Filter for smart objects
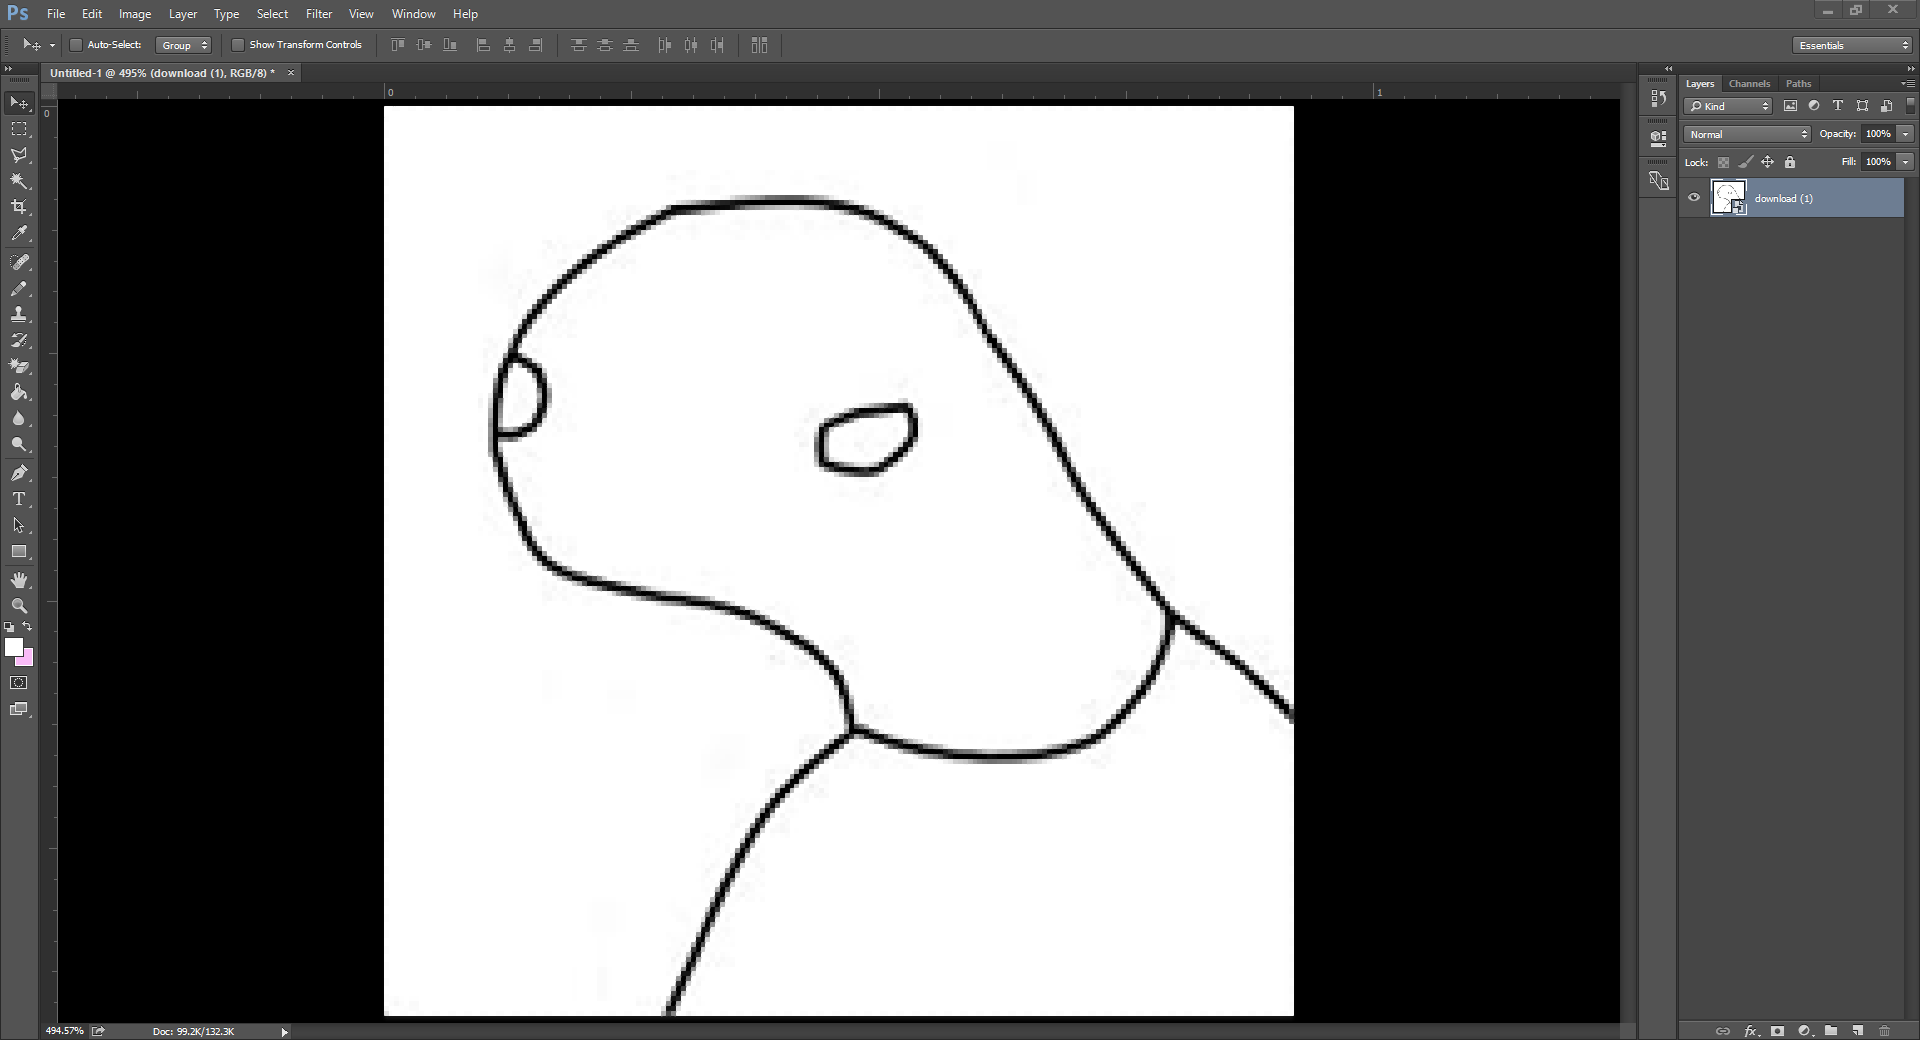 pyautogui.click(x=1886, y=106)
